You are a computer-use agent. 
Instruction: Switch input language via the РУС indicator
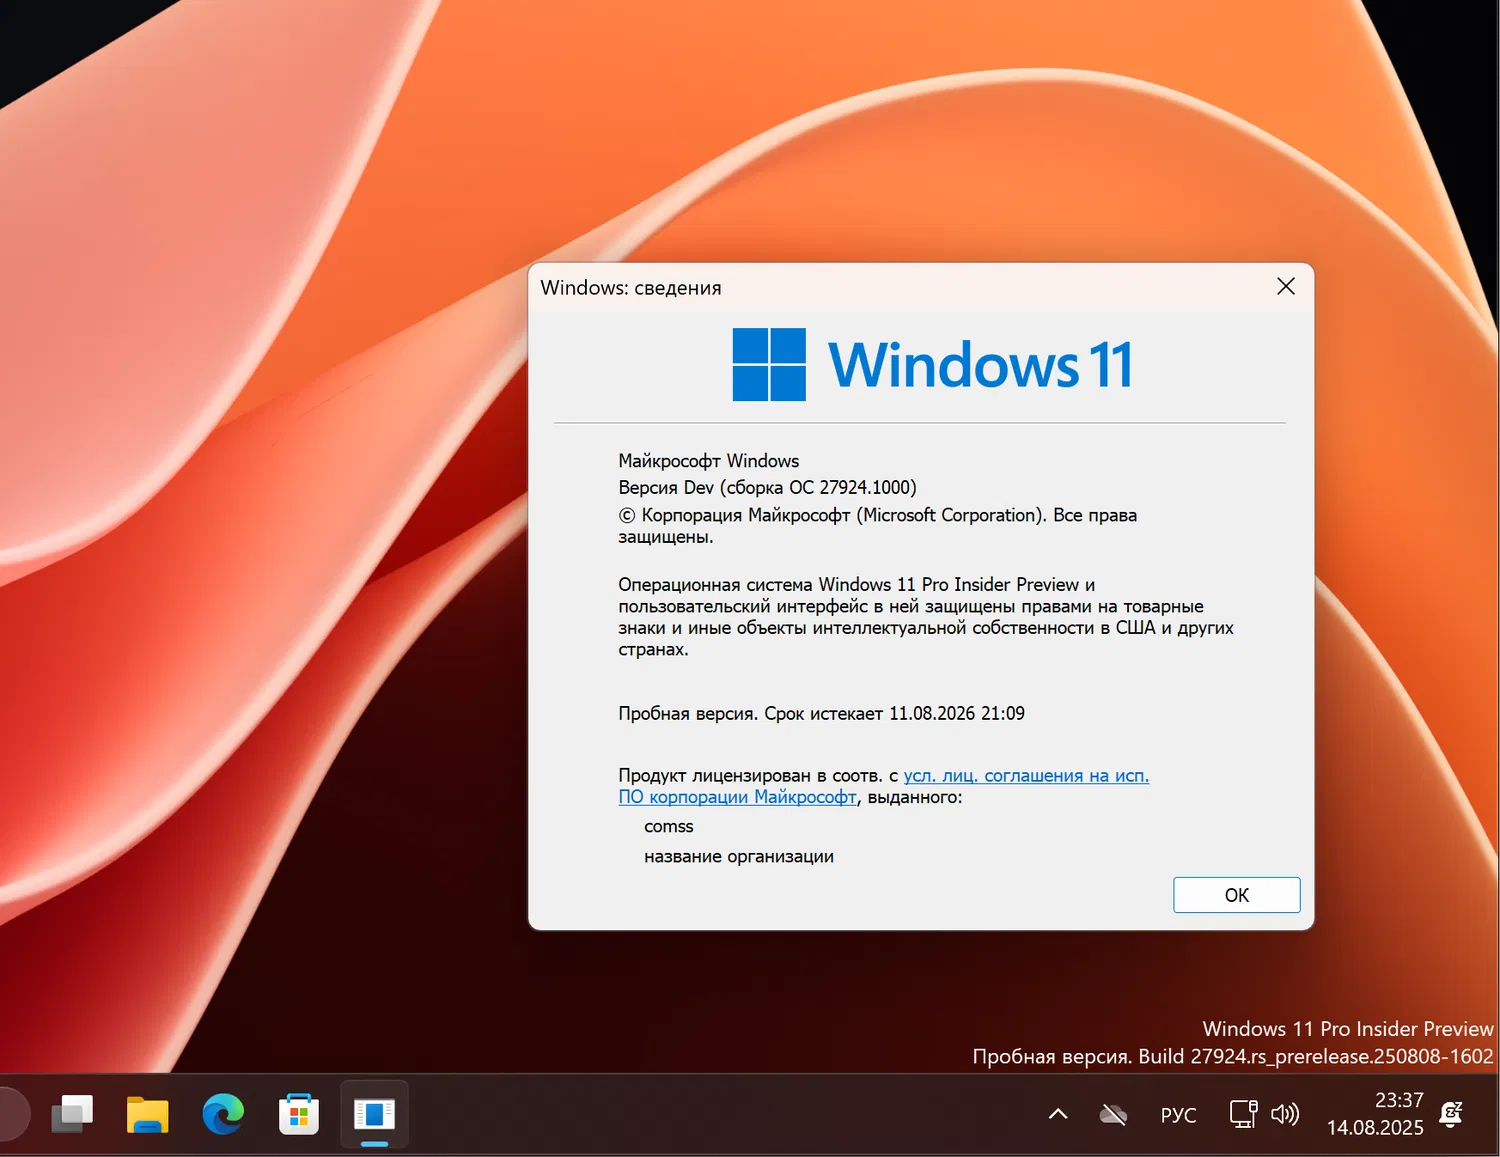1178,1113
